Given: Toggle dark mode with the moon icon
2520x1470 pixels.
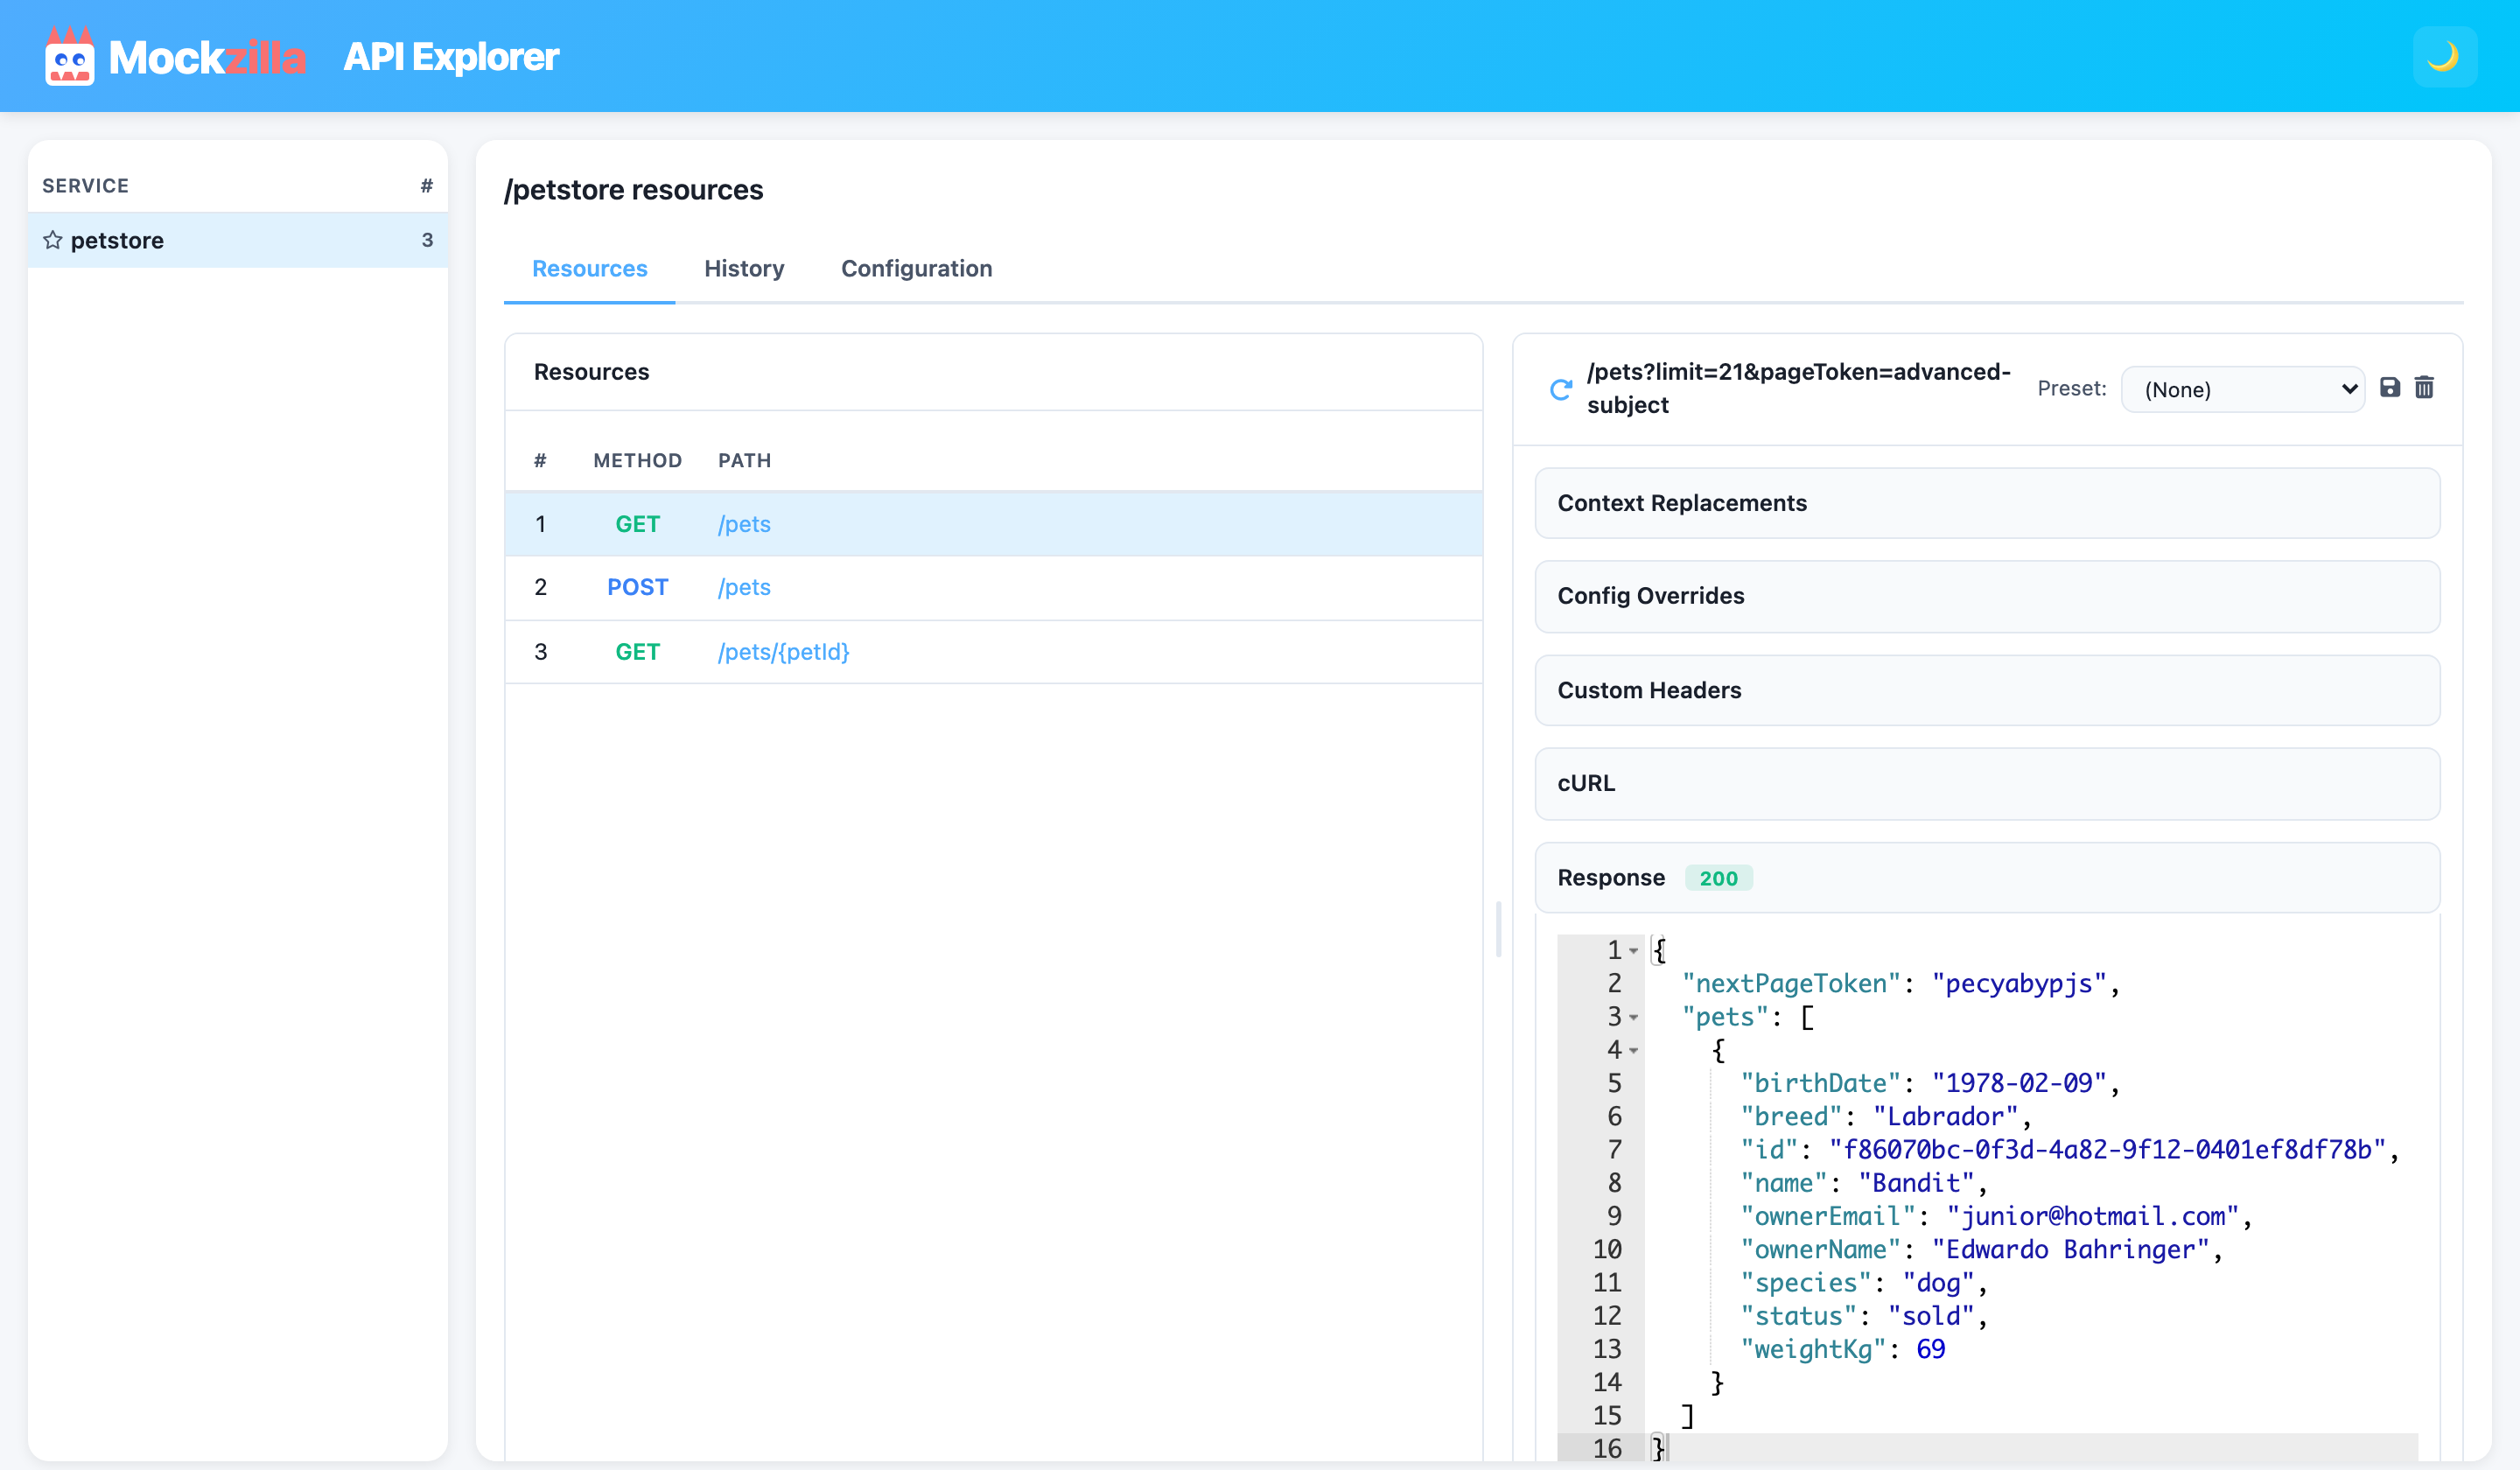Looking at the screenshot, I should click(2443, 57).
